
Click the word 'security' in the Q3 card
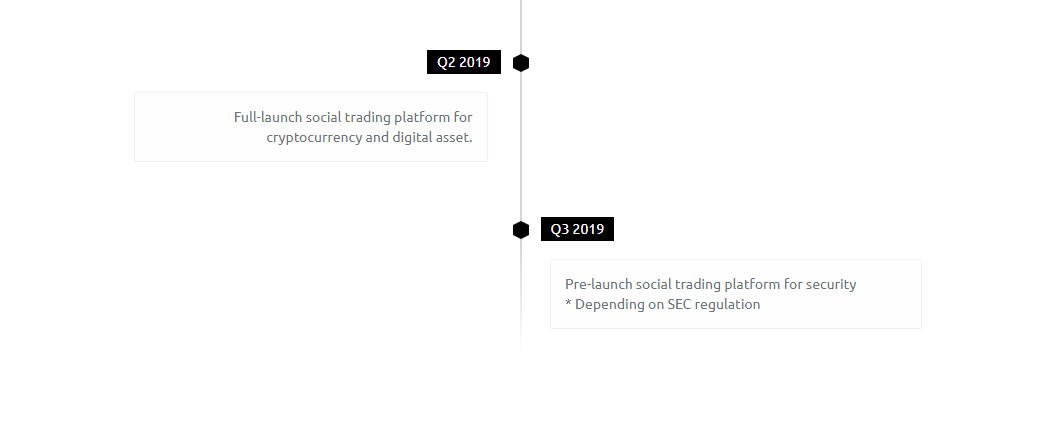[831, 285]
